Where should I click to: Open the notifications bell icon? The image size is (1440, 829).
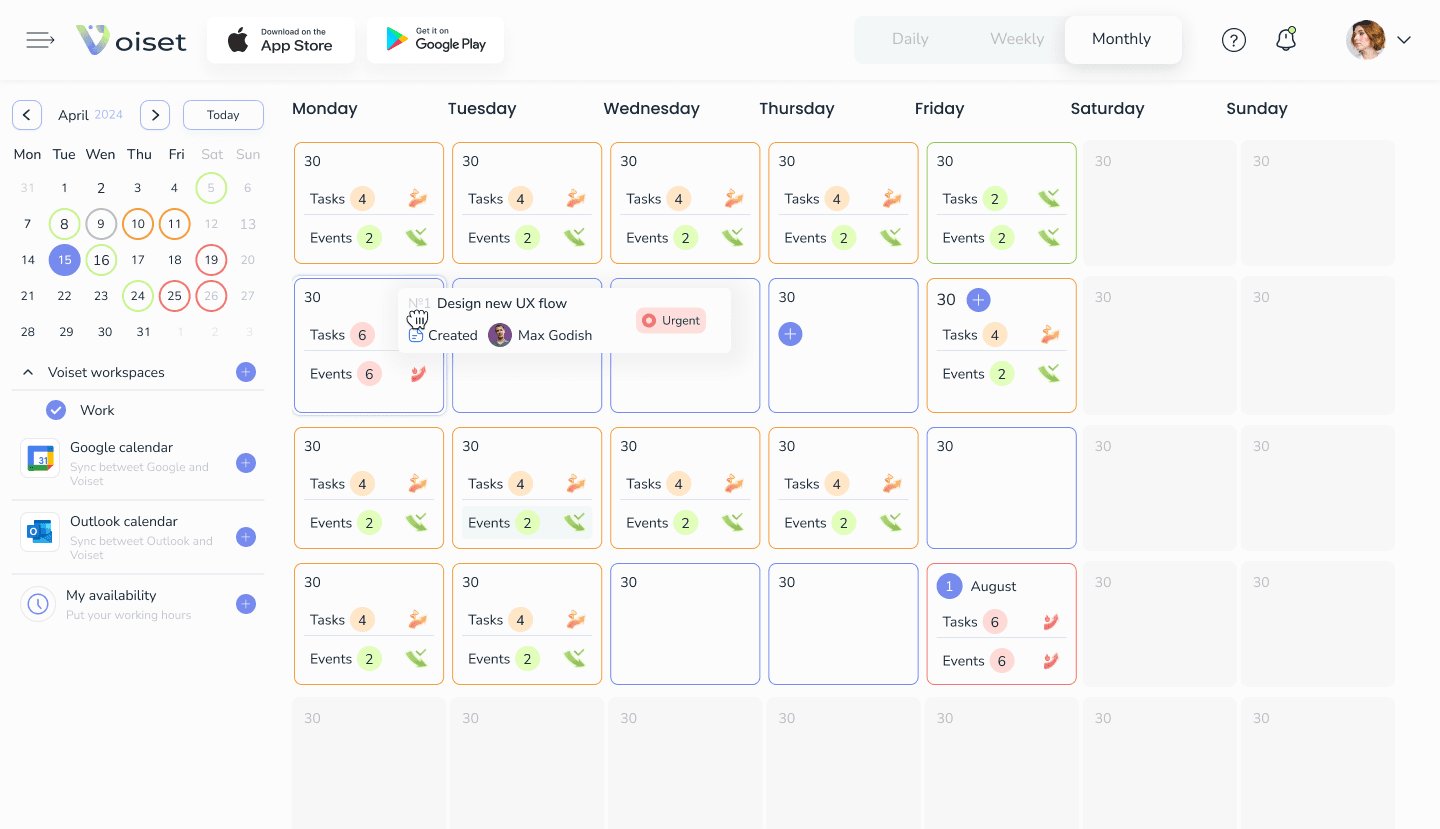pyautogui.click(x=1285, y=39)
